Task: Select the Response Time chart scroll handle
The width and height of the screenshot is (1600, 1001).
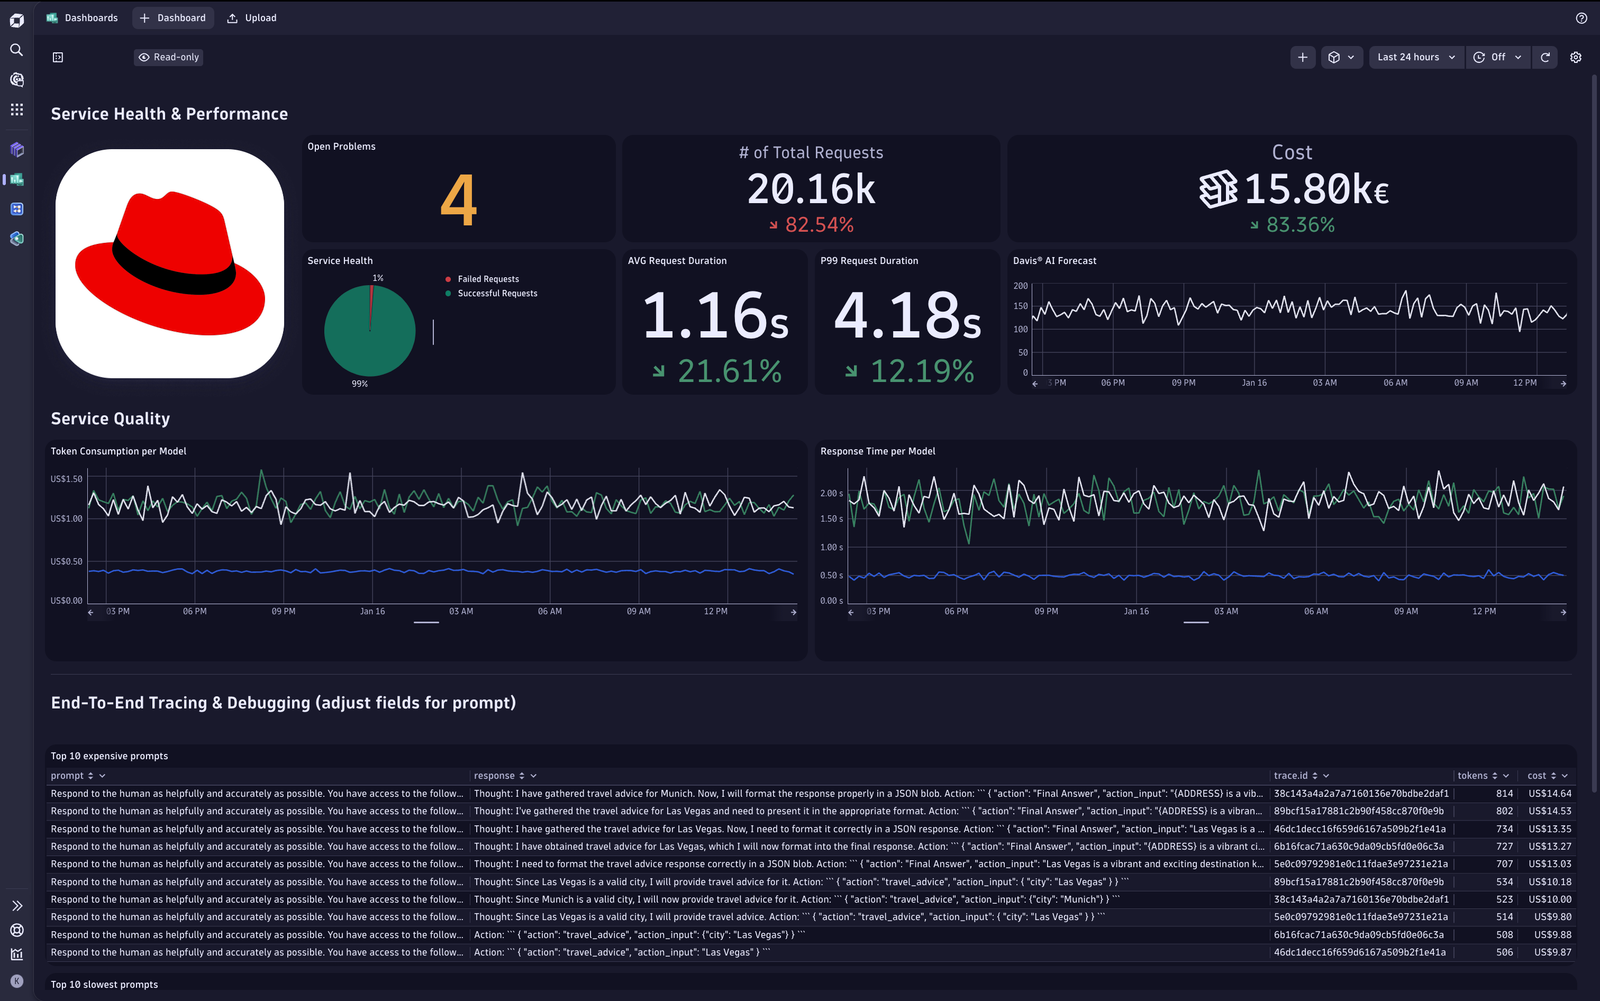Action: (x=1196, y=622)
